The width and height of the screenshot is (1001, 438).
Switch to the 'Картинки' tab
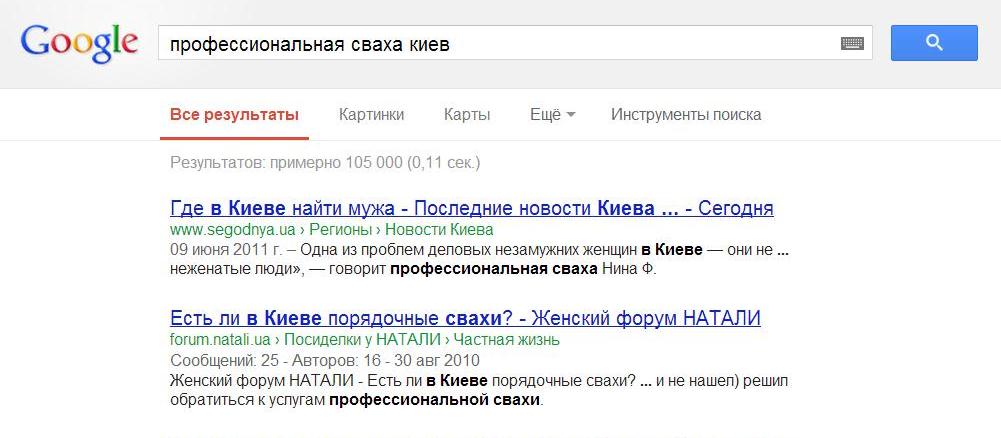371,115
